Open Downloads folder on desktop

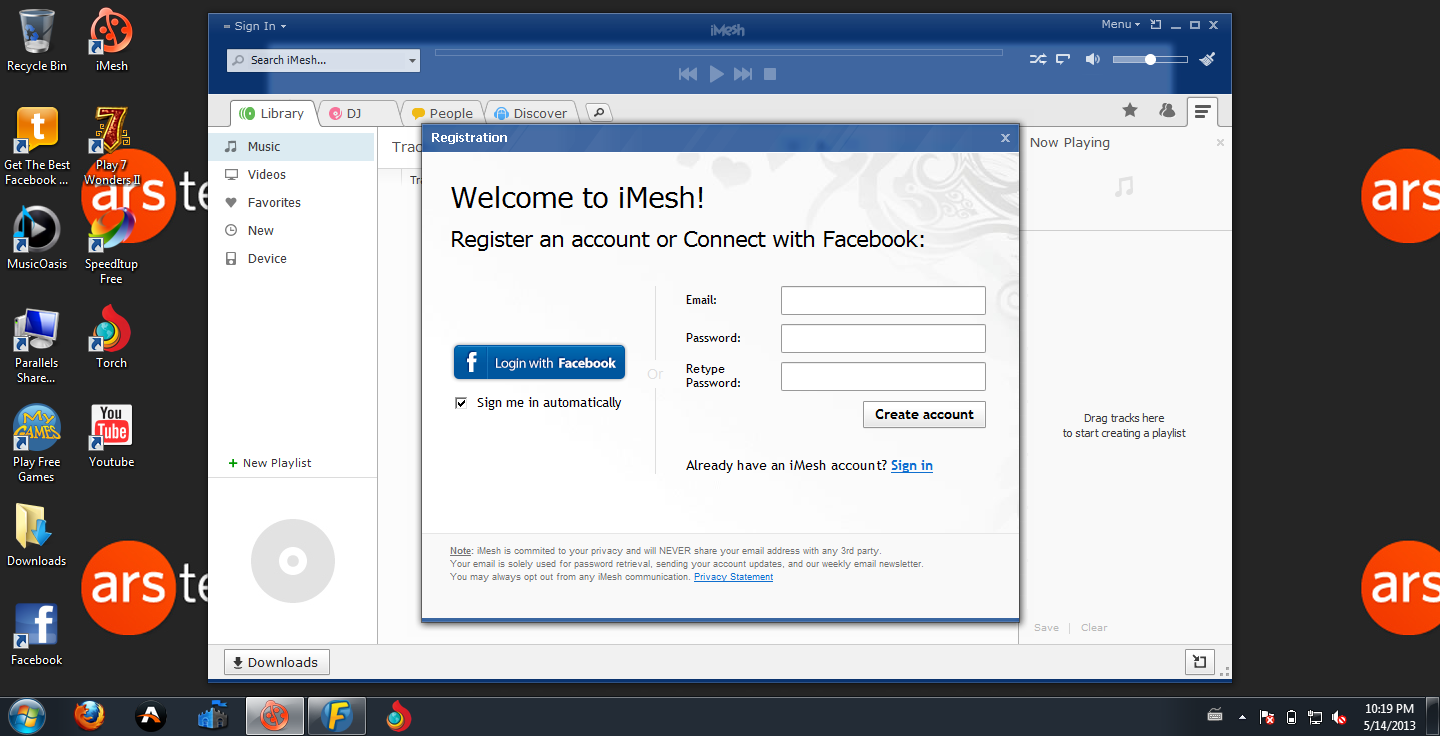coord(37,535)
